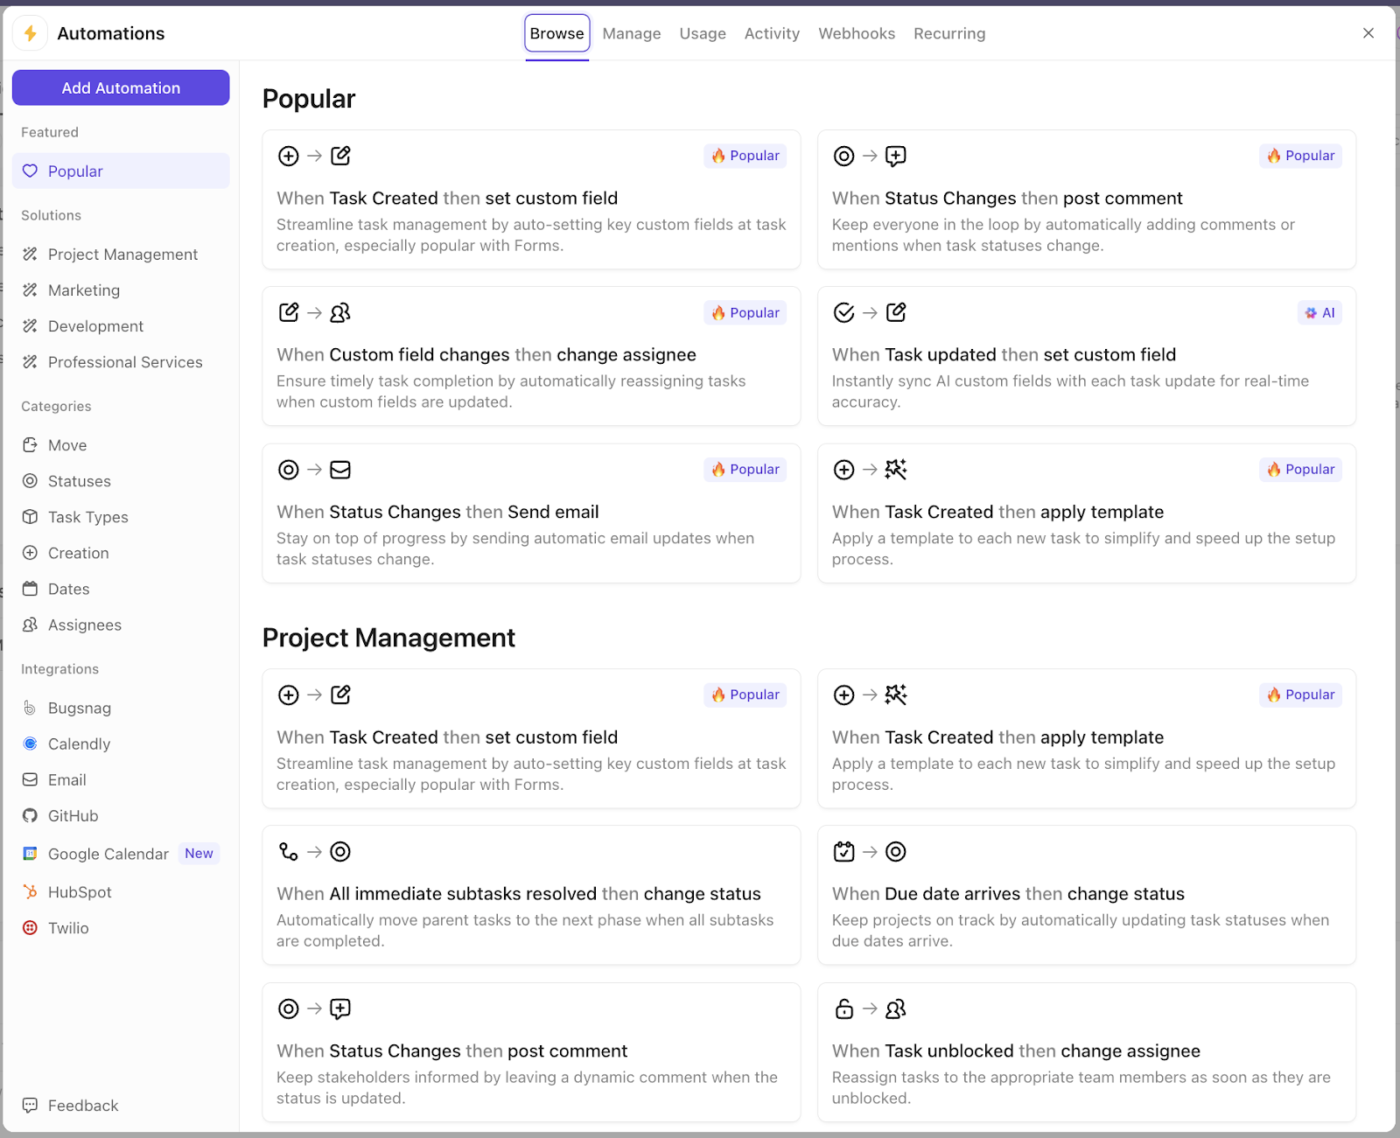Select the GitHub integration
1400x1138 pixels.
73,815
